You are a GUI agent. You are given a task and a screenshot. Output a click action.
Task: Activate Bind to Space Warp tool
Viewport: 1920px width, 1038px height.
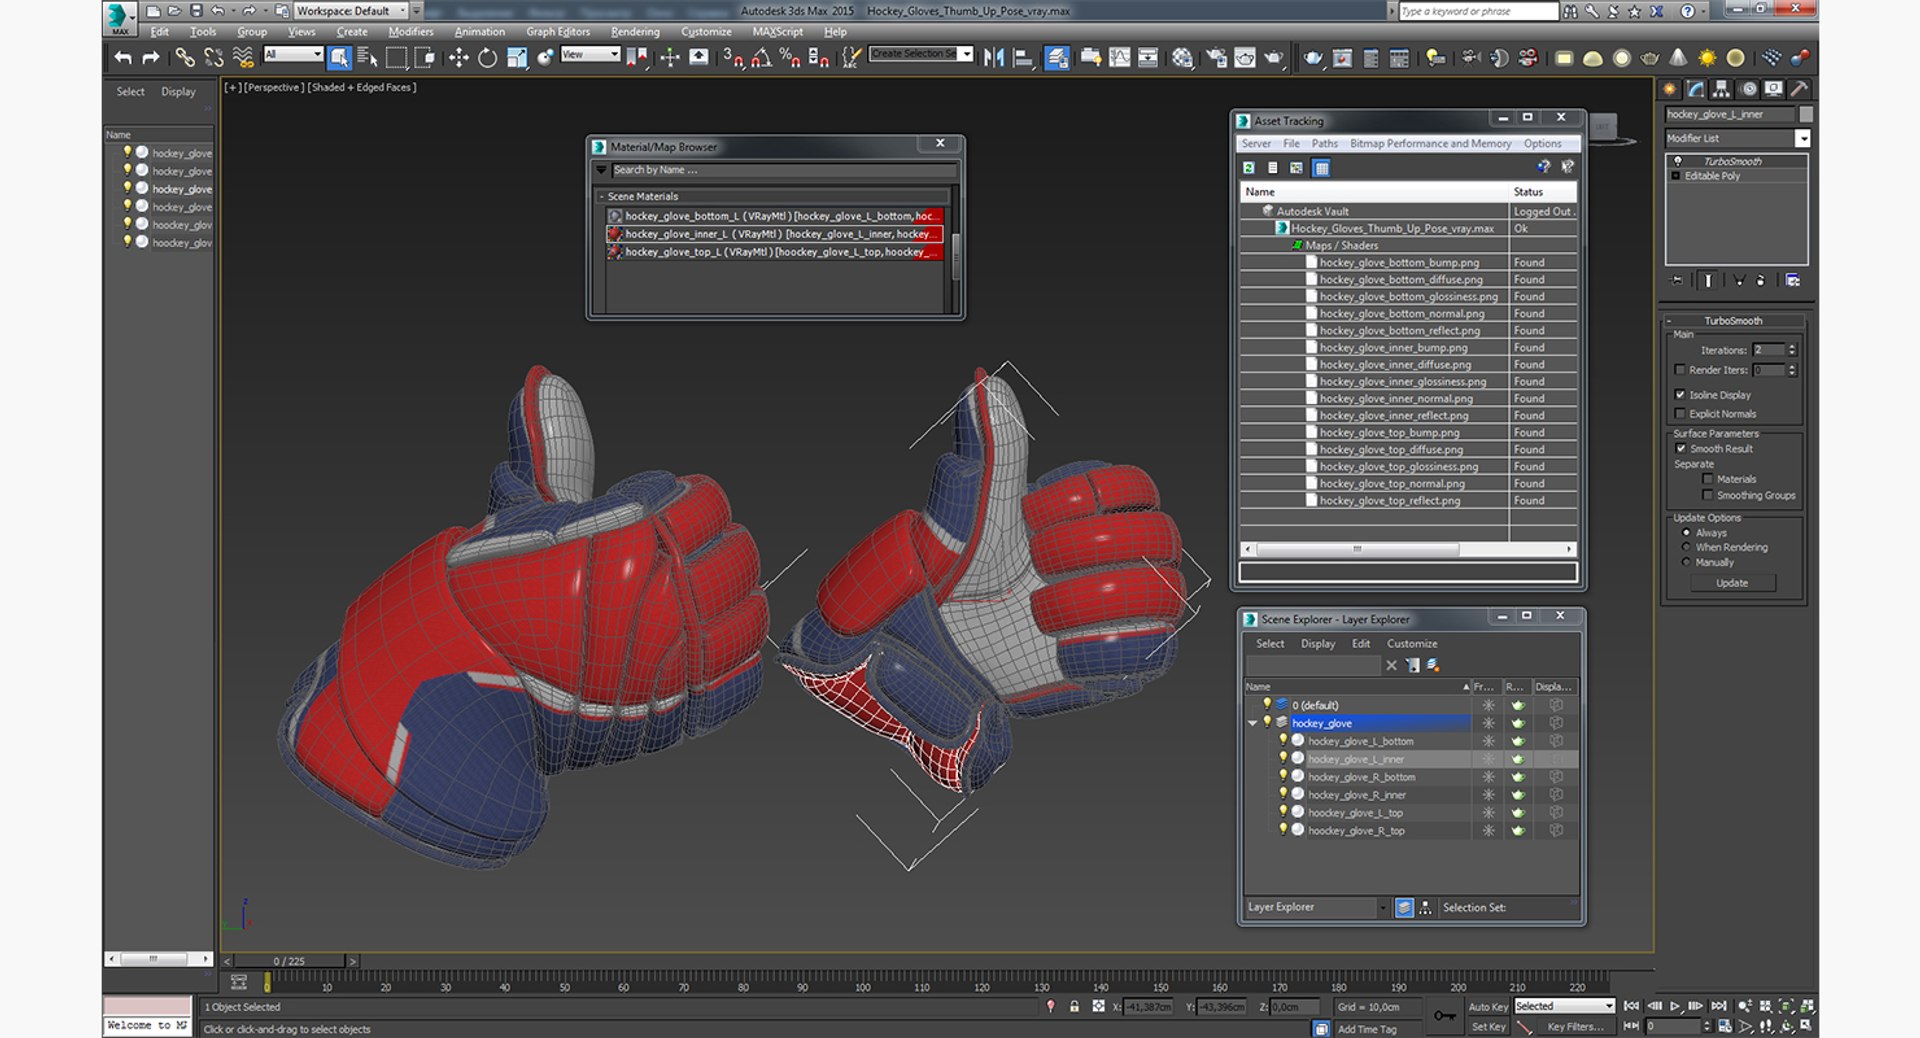(x=243, y=58)
